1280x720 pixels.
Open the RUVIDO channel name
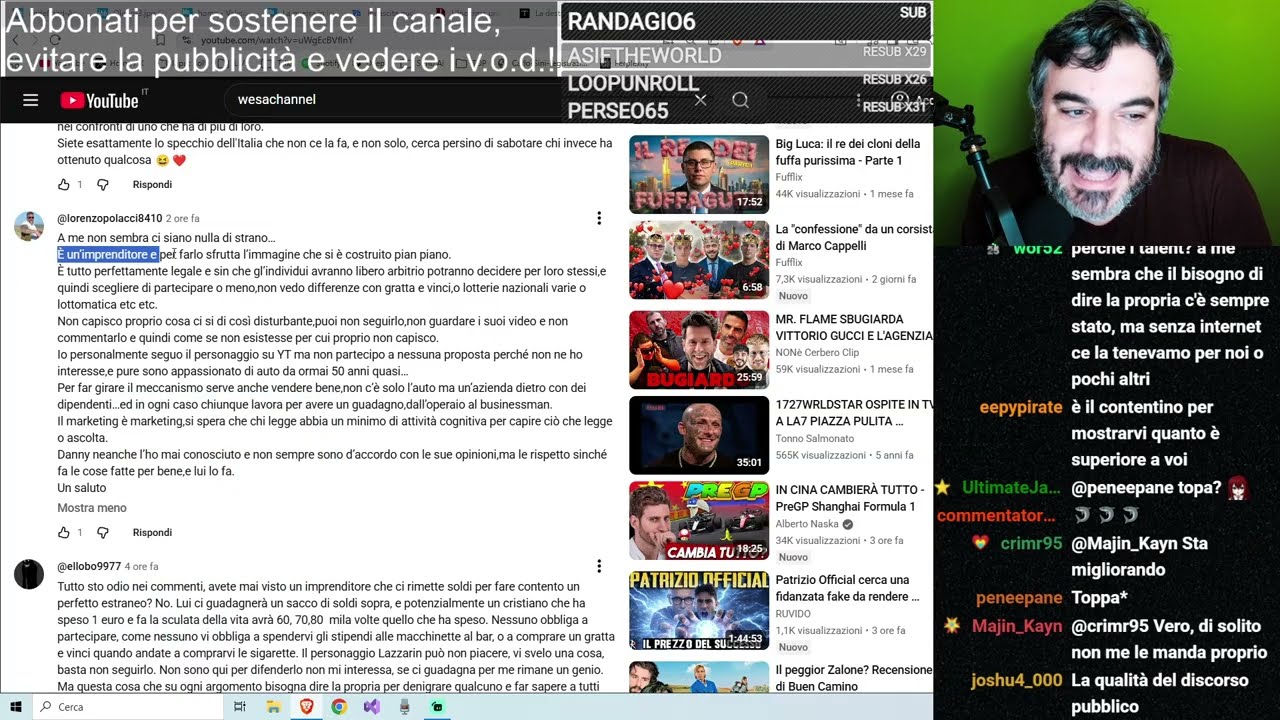(794, 614)
